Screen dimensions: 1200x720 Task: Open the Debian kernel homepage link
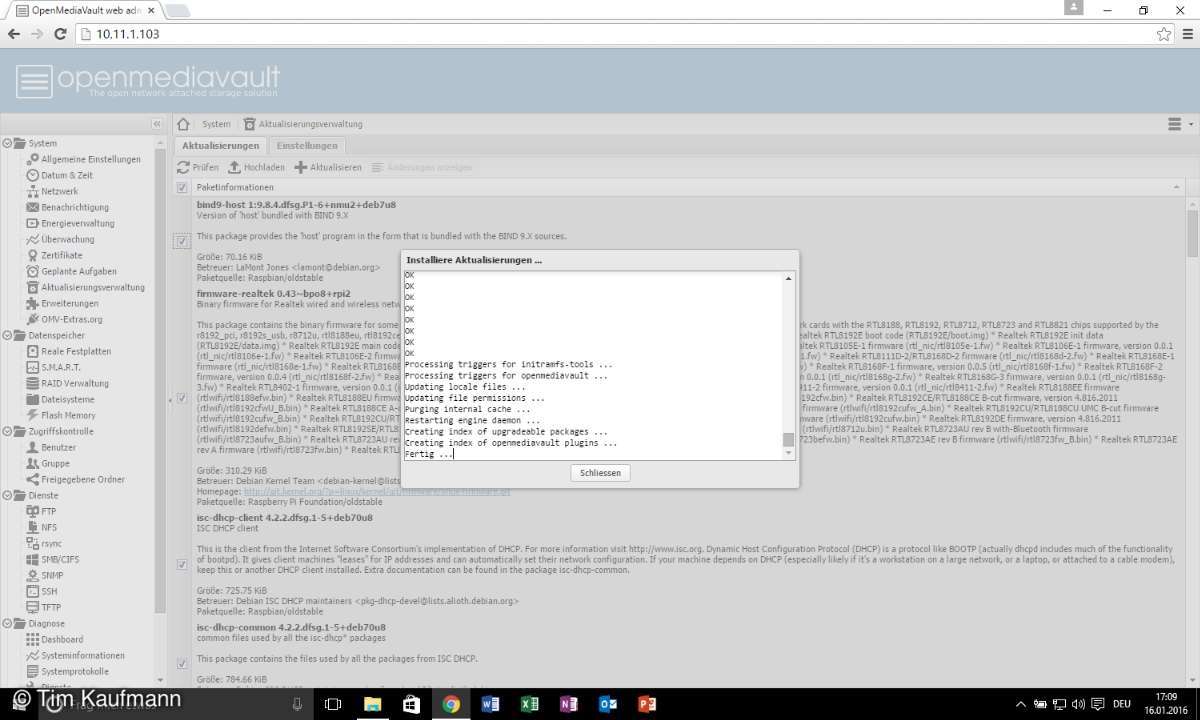tap(377, 491)
